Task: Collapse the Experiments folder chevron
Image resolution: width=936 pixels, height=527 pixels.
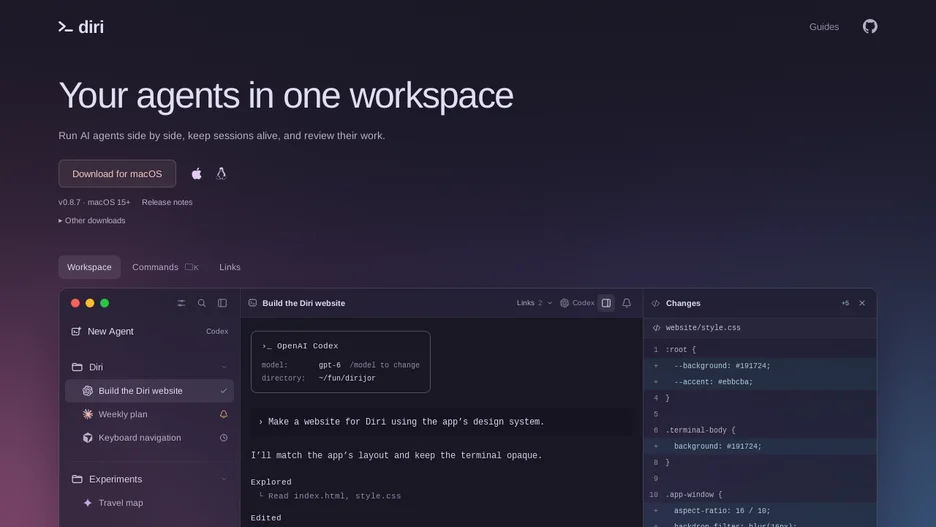Action: point(224,479)
